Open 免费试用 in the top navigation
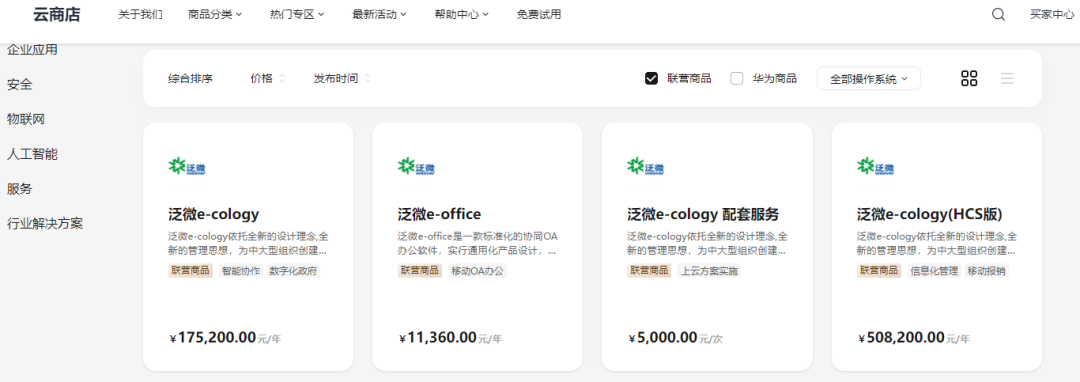This screenshot has width=1080, height=382. tap(539, 14)
